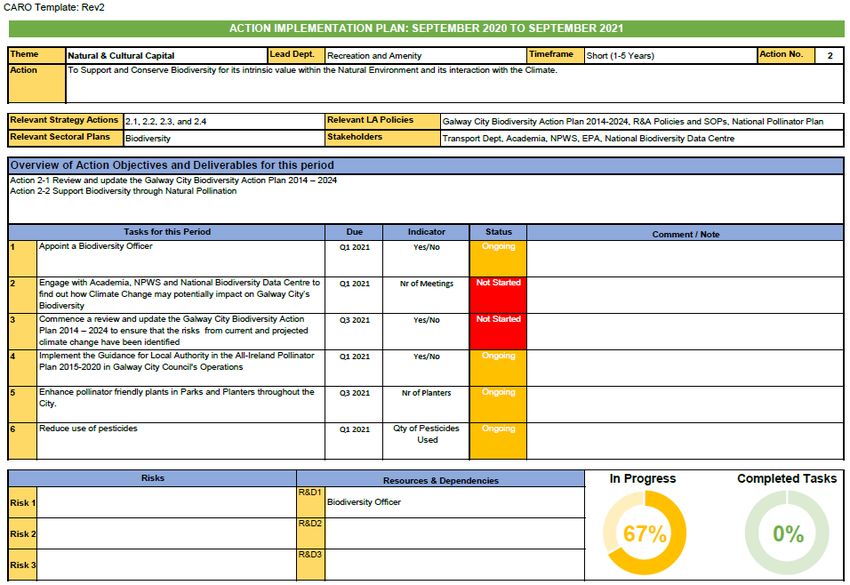Click the 'Comment / Note' column header

click(x=685, y=233)
